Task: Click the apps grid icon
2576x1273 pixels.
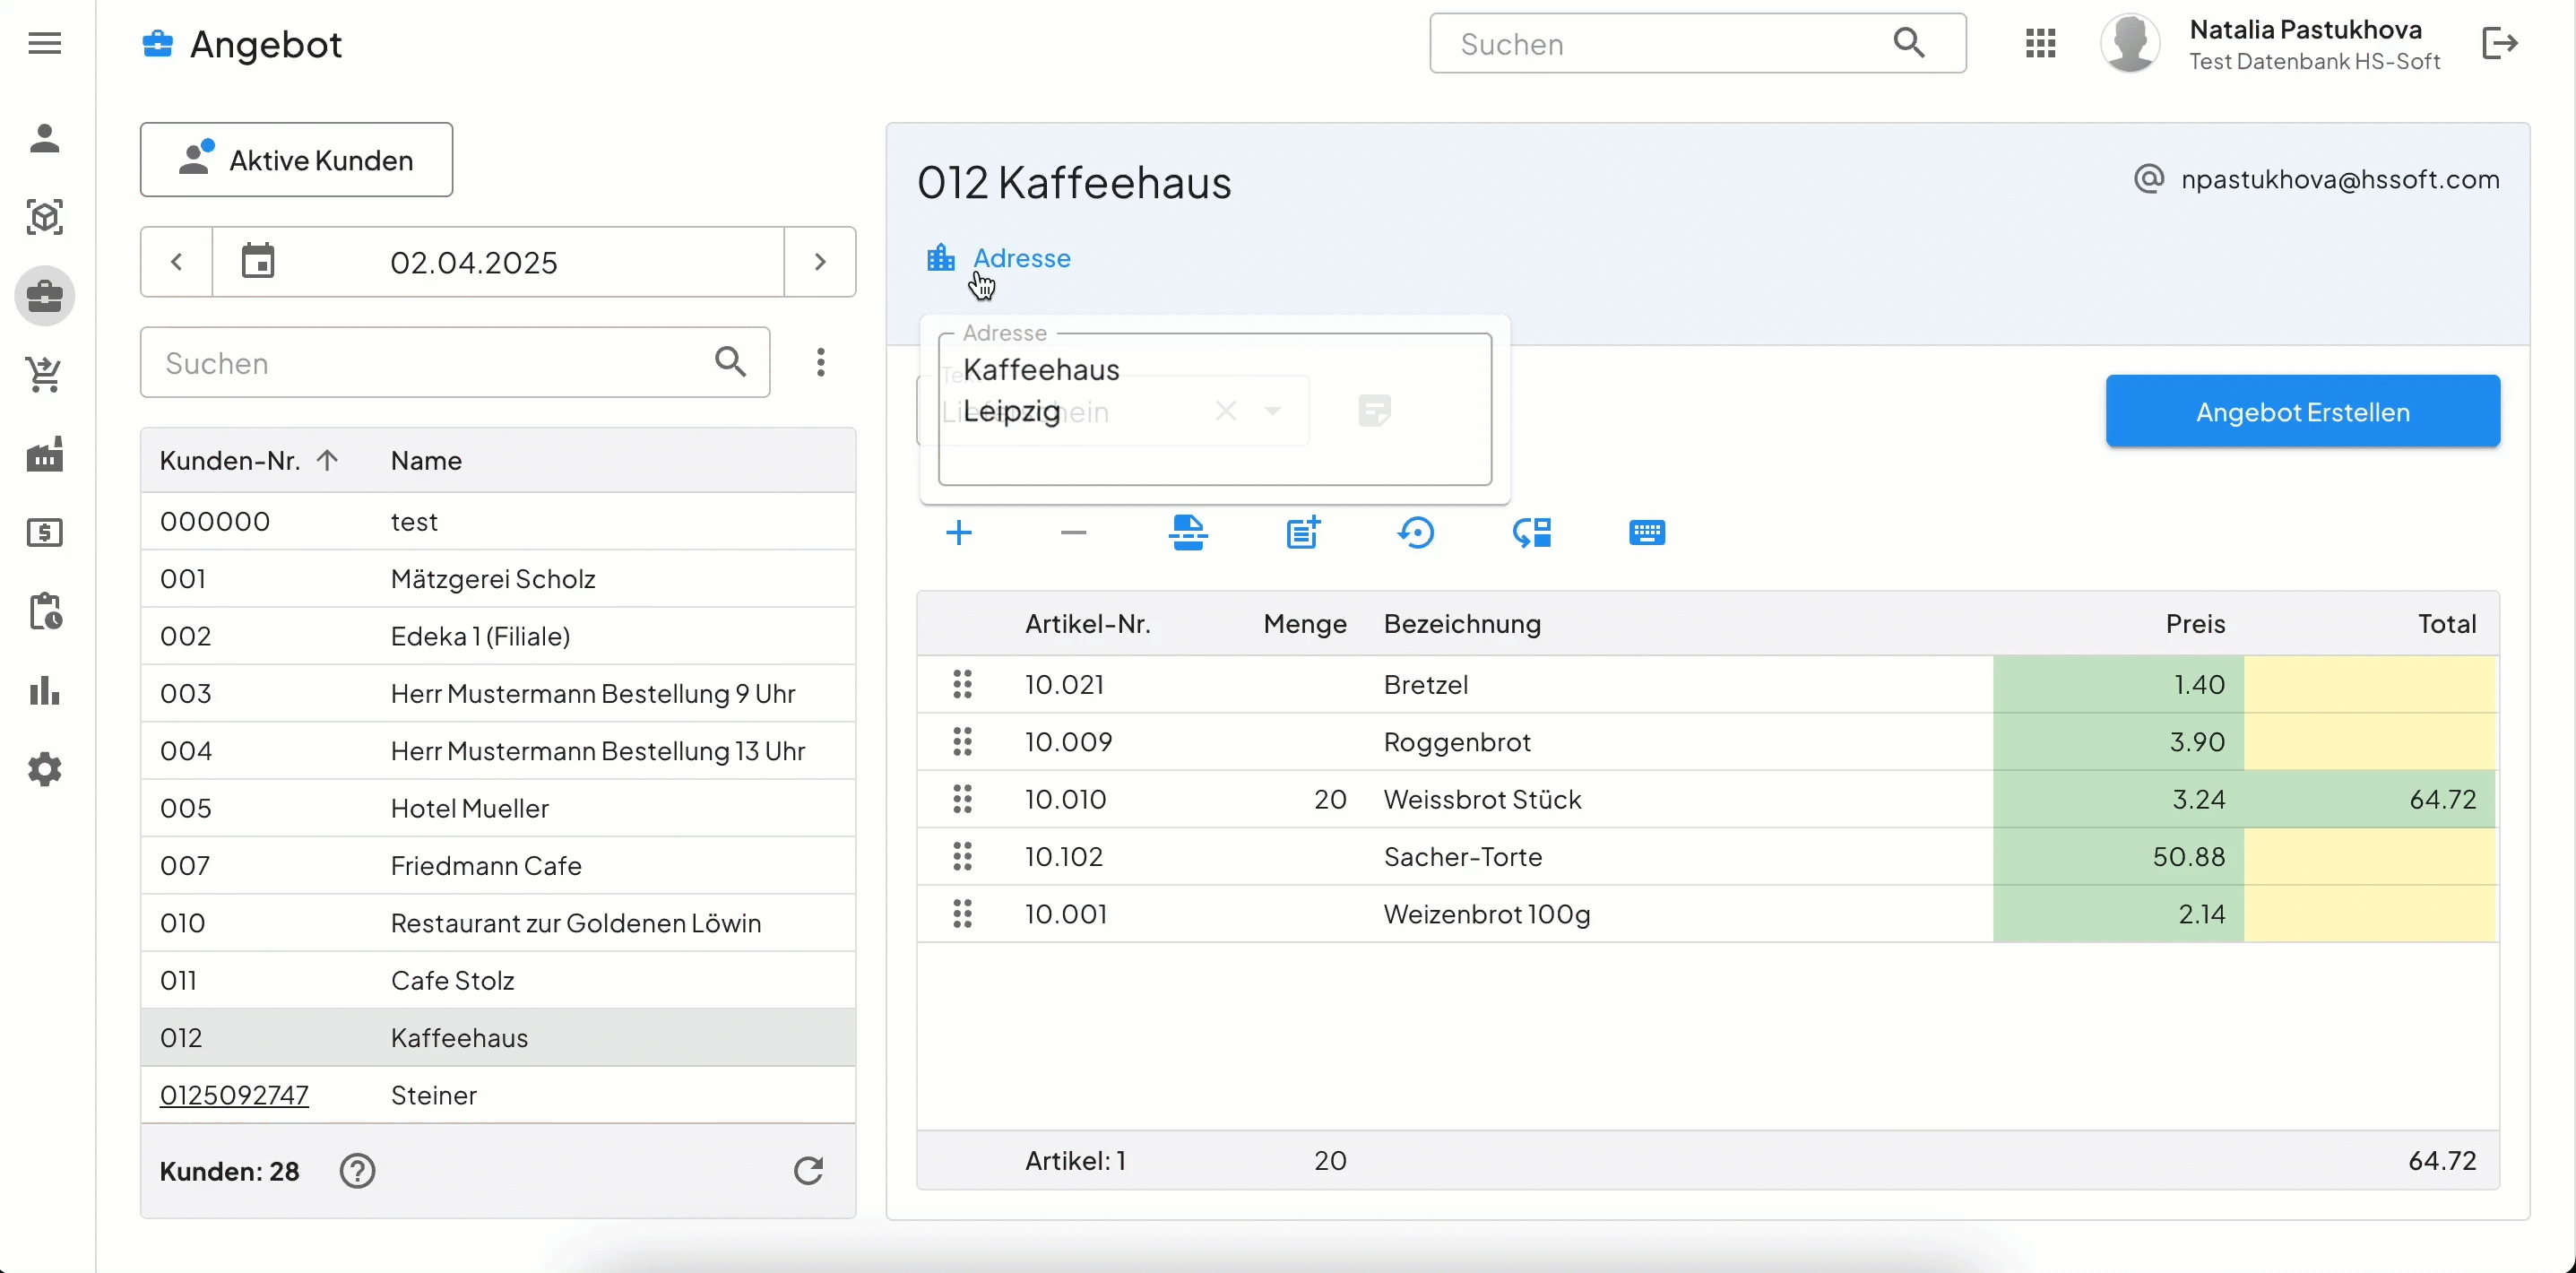Action: tap(2040, 43)
